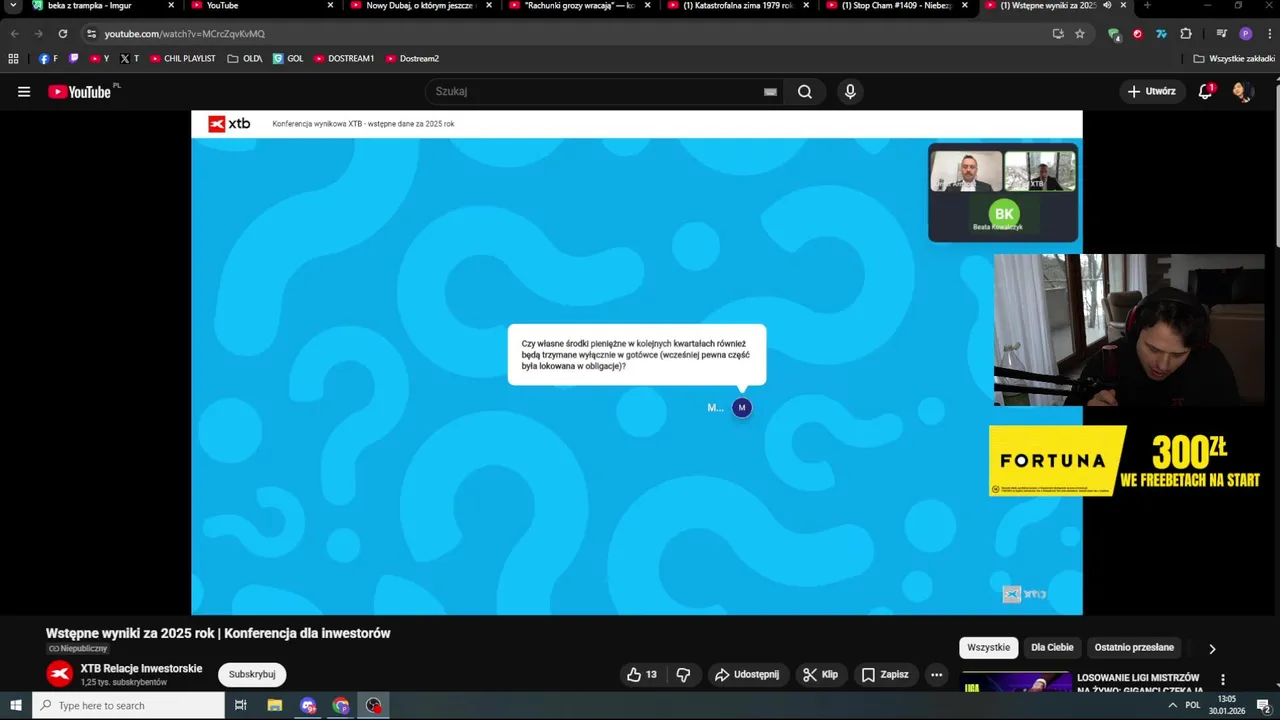
Task: Mute the playing Wstępne wyniki tab speaker
Action: (1107, 5)
